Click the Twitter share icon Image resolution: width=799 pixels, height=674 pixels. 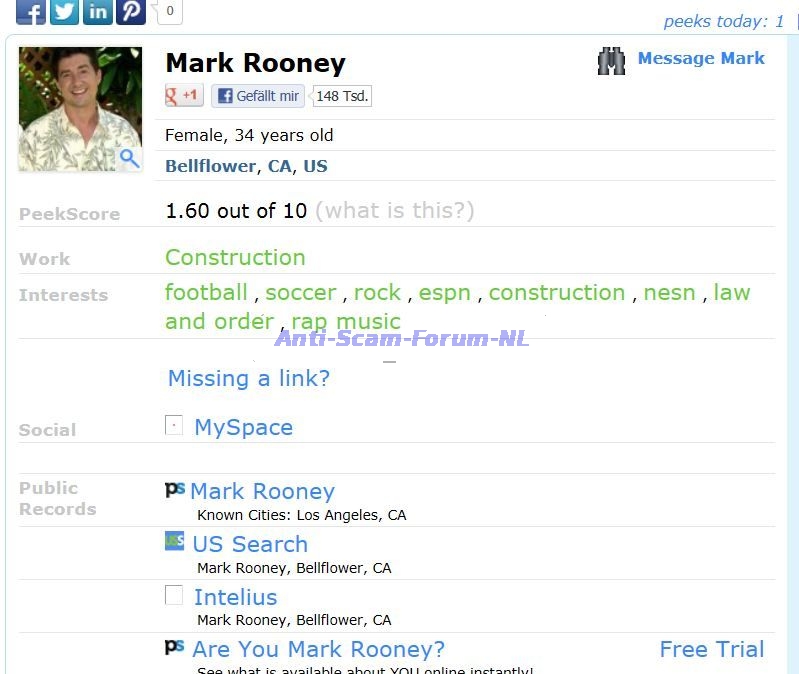click(65, 11)
